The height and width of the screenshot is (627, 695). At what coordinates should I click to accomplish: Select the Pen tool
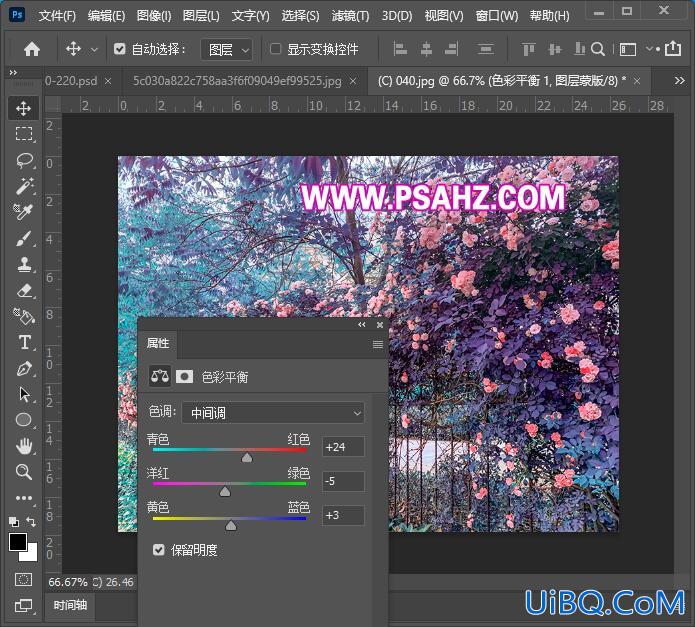(x=23, y=369)
